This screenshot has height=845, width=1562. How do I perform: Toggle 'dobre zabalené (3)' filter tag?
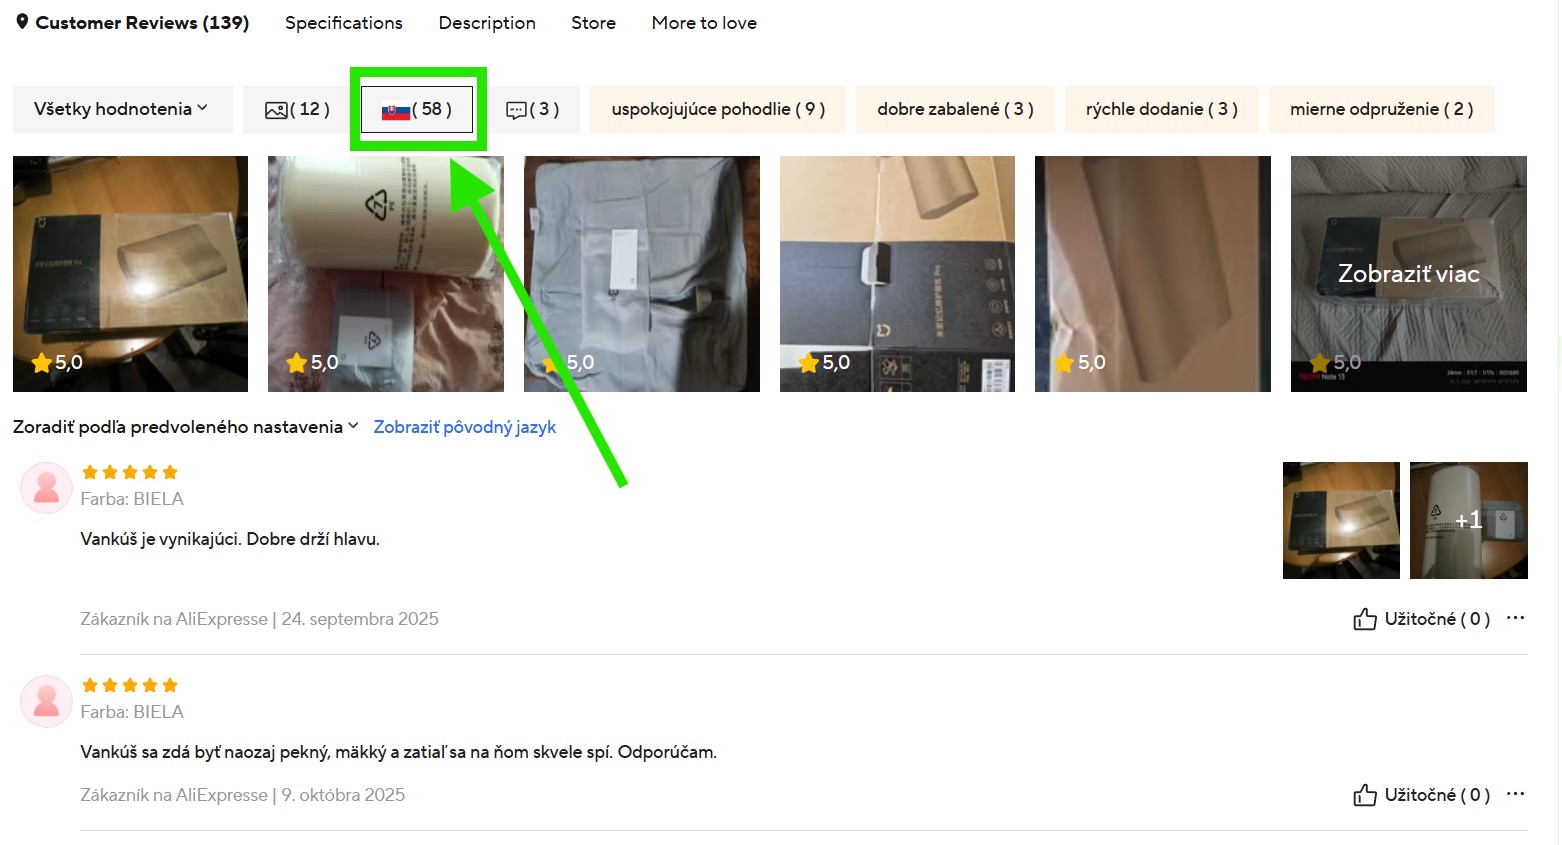[x=955, y=109]
